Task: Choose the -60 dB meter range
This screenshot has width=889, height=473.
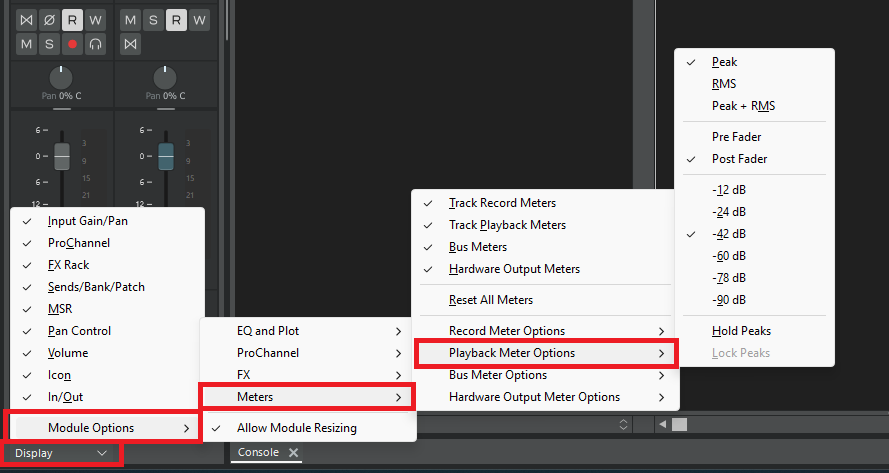Action: tap(728, 255)
